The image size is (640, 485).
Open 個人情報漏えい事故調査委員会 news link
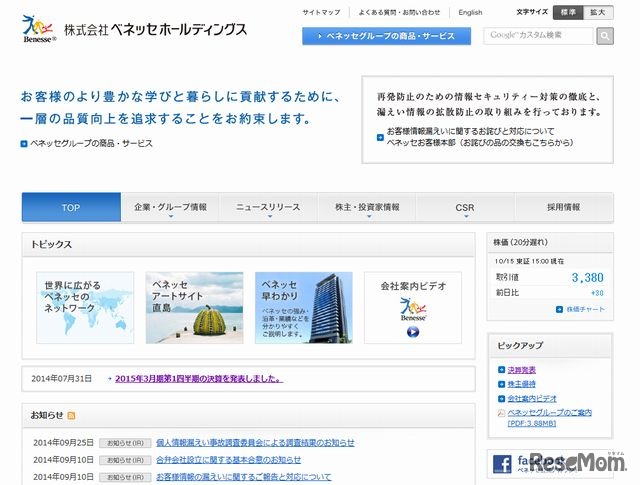pyautogui.click(x=255, y=443)
